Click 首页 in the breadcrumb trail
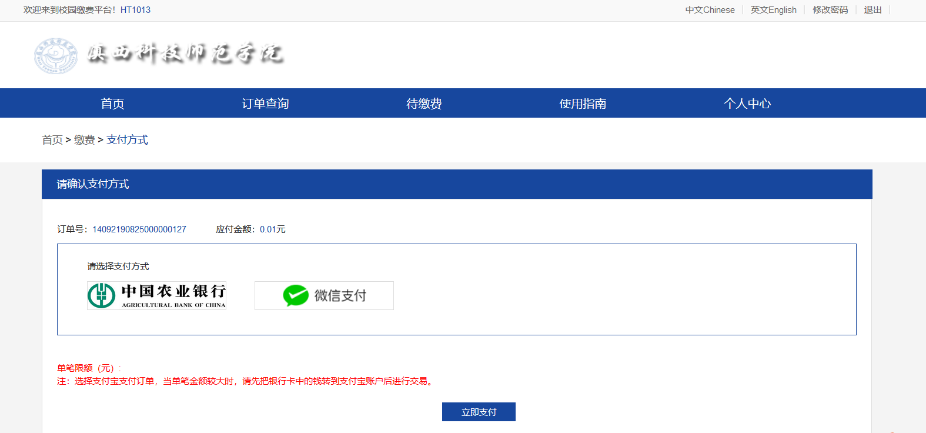 52,140
